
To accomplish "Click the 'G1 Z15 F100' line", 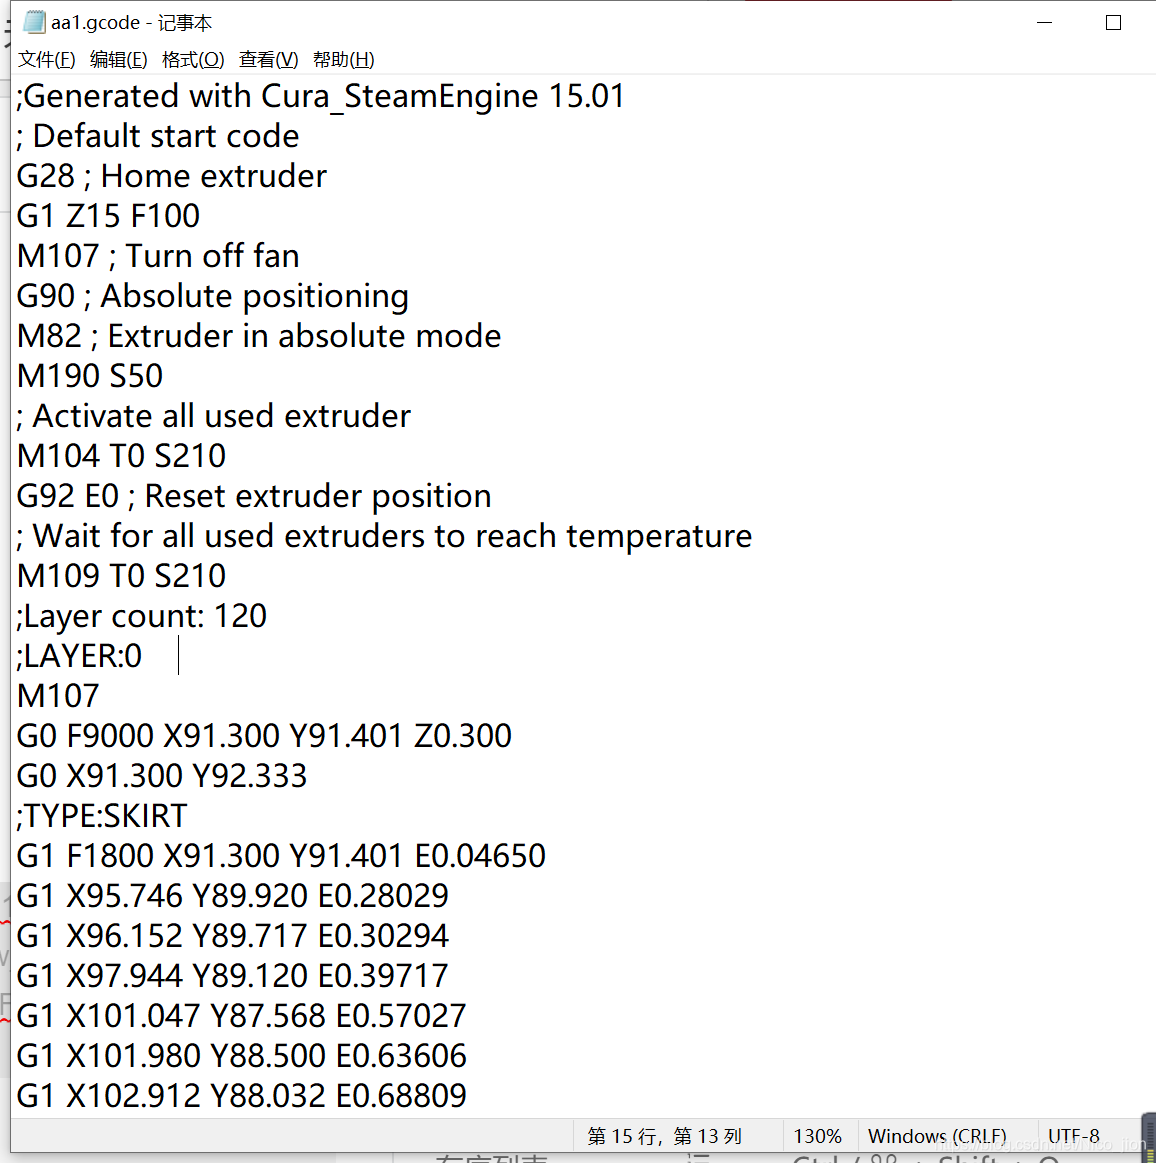I will click(x=108, y=217).
